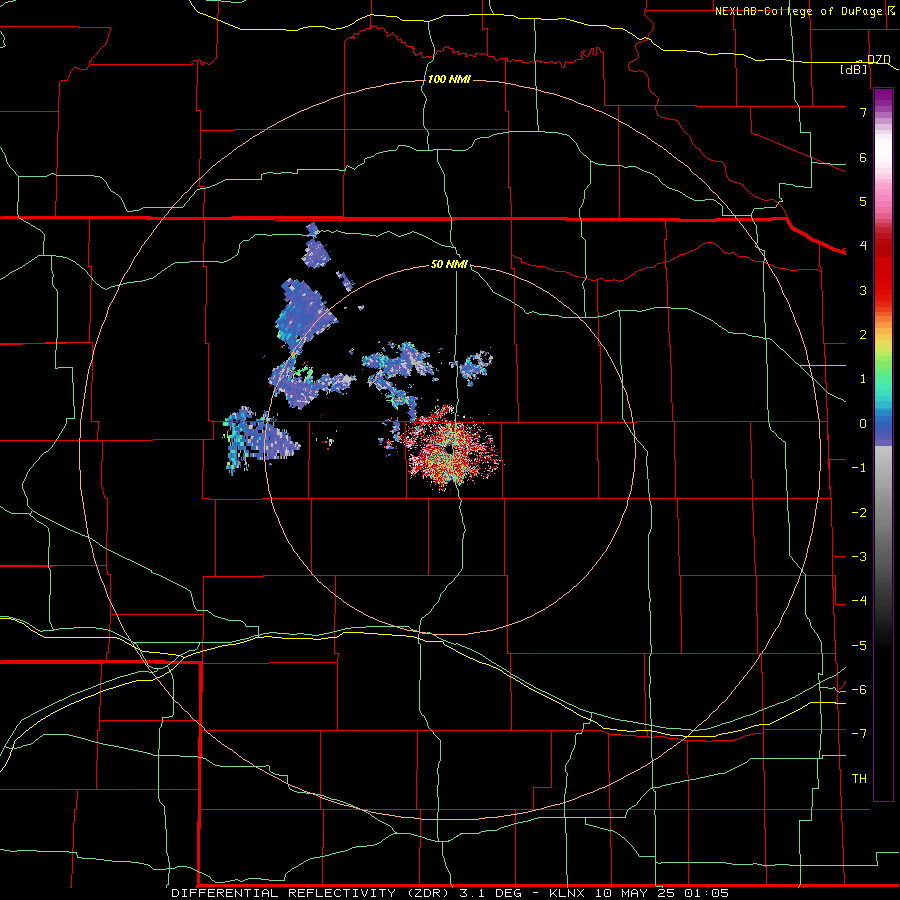Click the -3 value on the scale
This screenshot has width=900, height=900.
pos(859,557)
